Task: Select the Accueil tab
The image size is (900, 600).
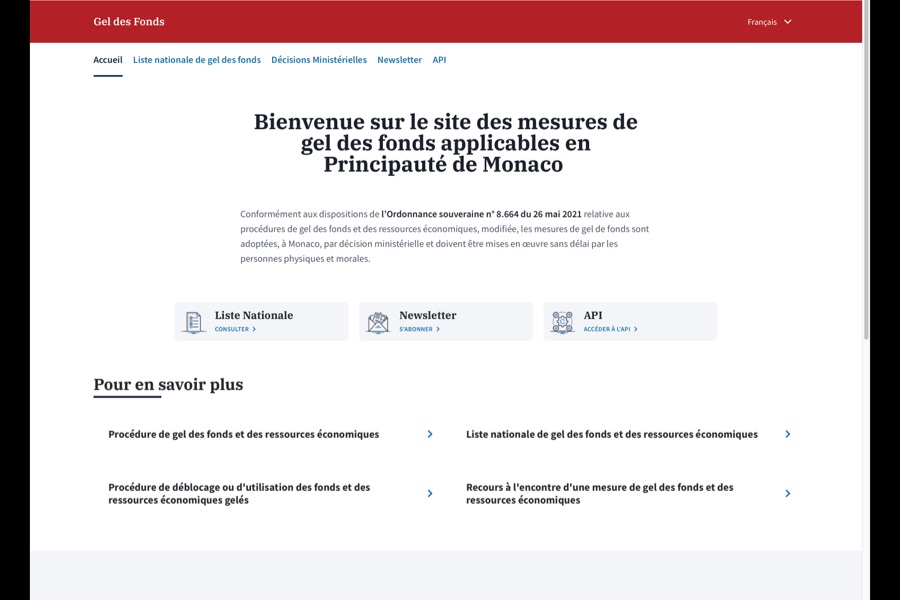Action: pyautogui.click(x=108, y=60)
